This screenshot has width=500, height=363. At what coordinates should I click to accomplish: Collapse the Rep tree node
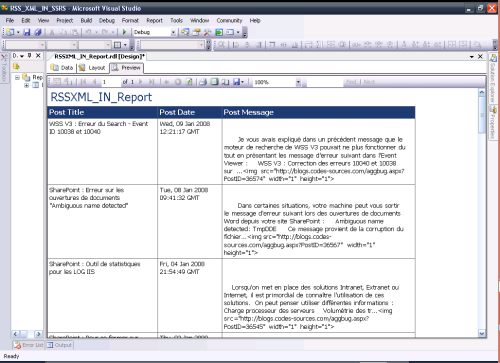point(17,77)
